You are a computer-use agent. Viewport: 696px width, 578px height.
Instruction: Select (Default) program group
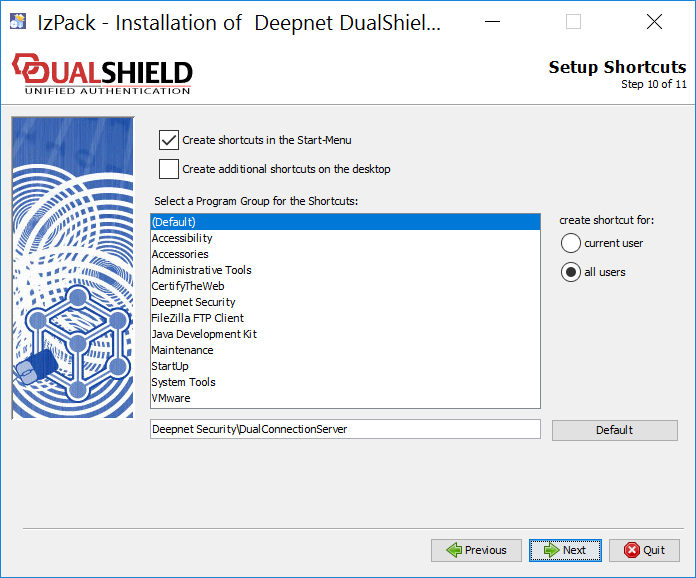tap(345, 222)
